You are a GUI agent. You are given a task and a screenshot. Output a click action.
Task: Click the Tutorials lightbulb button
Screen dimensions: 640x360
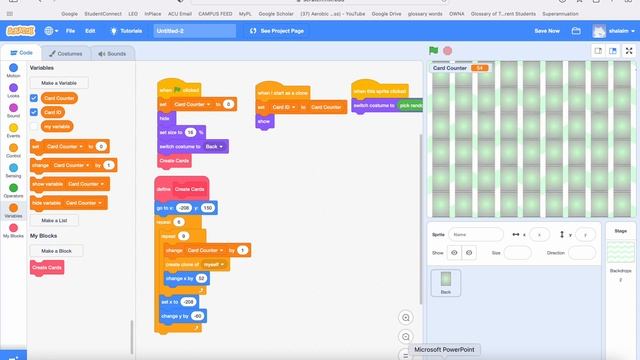tap(126, 31)
